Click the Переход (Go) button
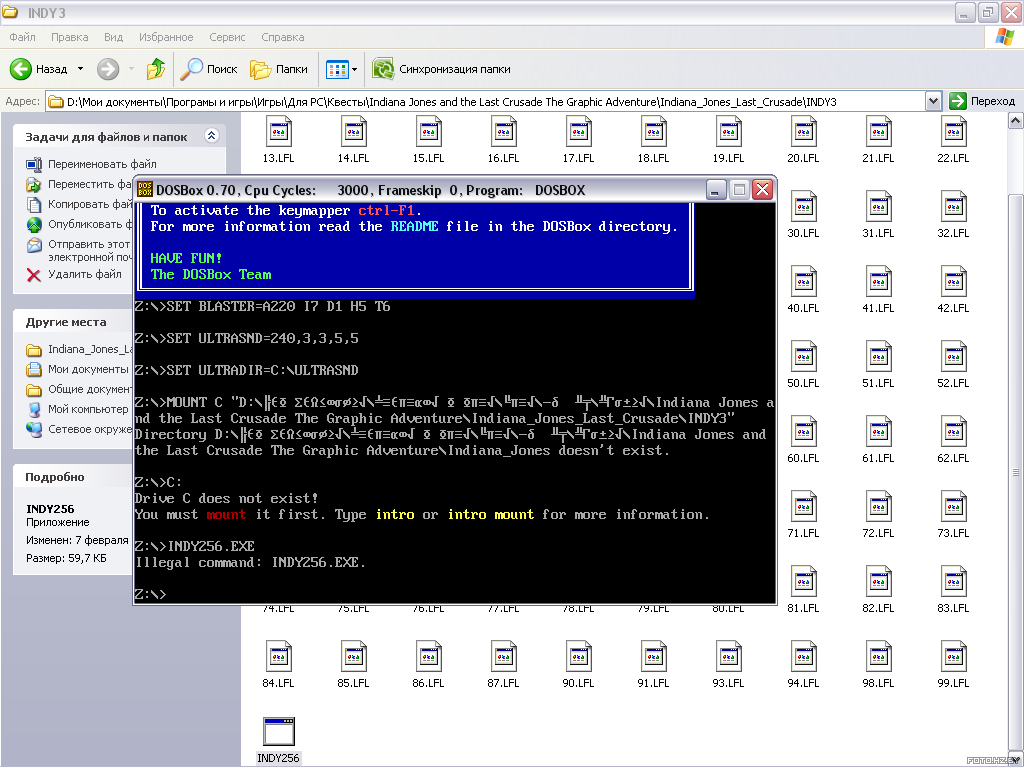 pyautogui.click(x=982, y=101)
